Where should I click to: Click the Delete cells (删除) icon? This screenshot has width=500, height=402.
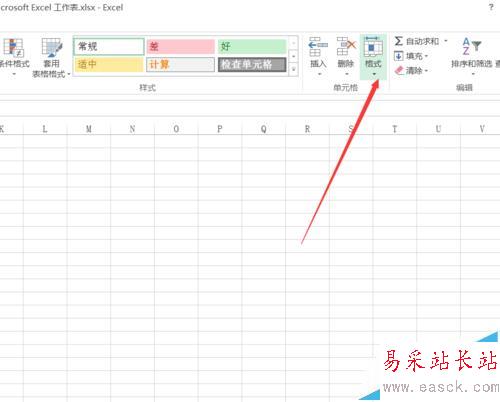346,47
